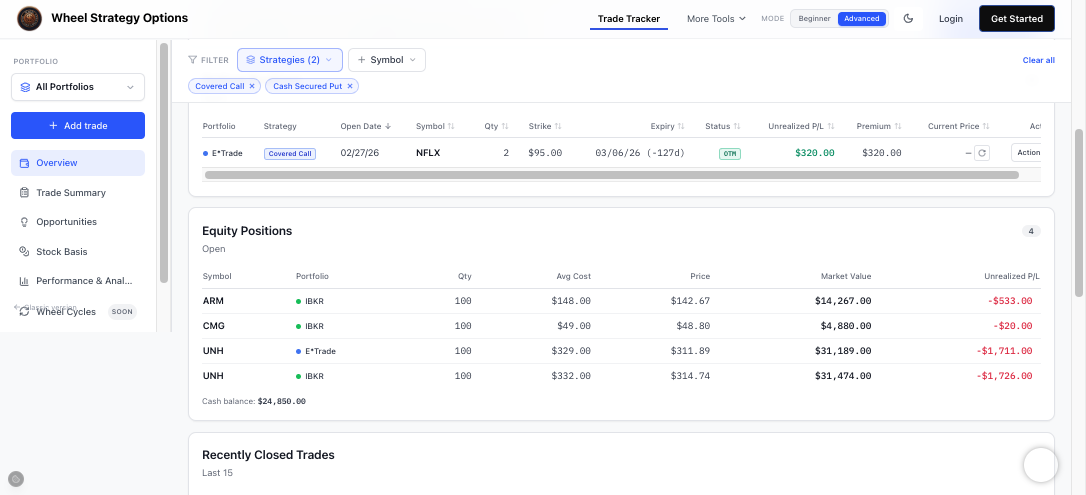Click the Filter funnel icon
The height and width of the screenshot is (495, 1086).
(x=193, y=60)
